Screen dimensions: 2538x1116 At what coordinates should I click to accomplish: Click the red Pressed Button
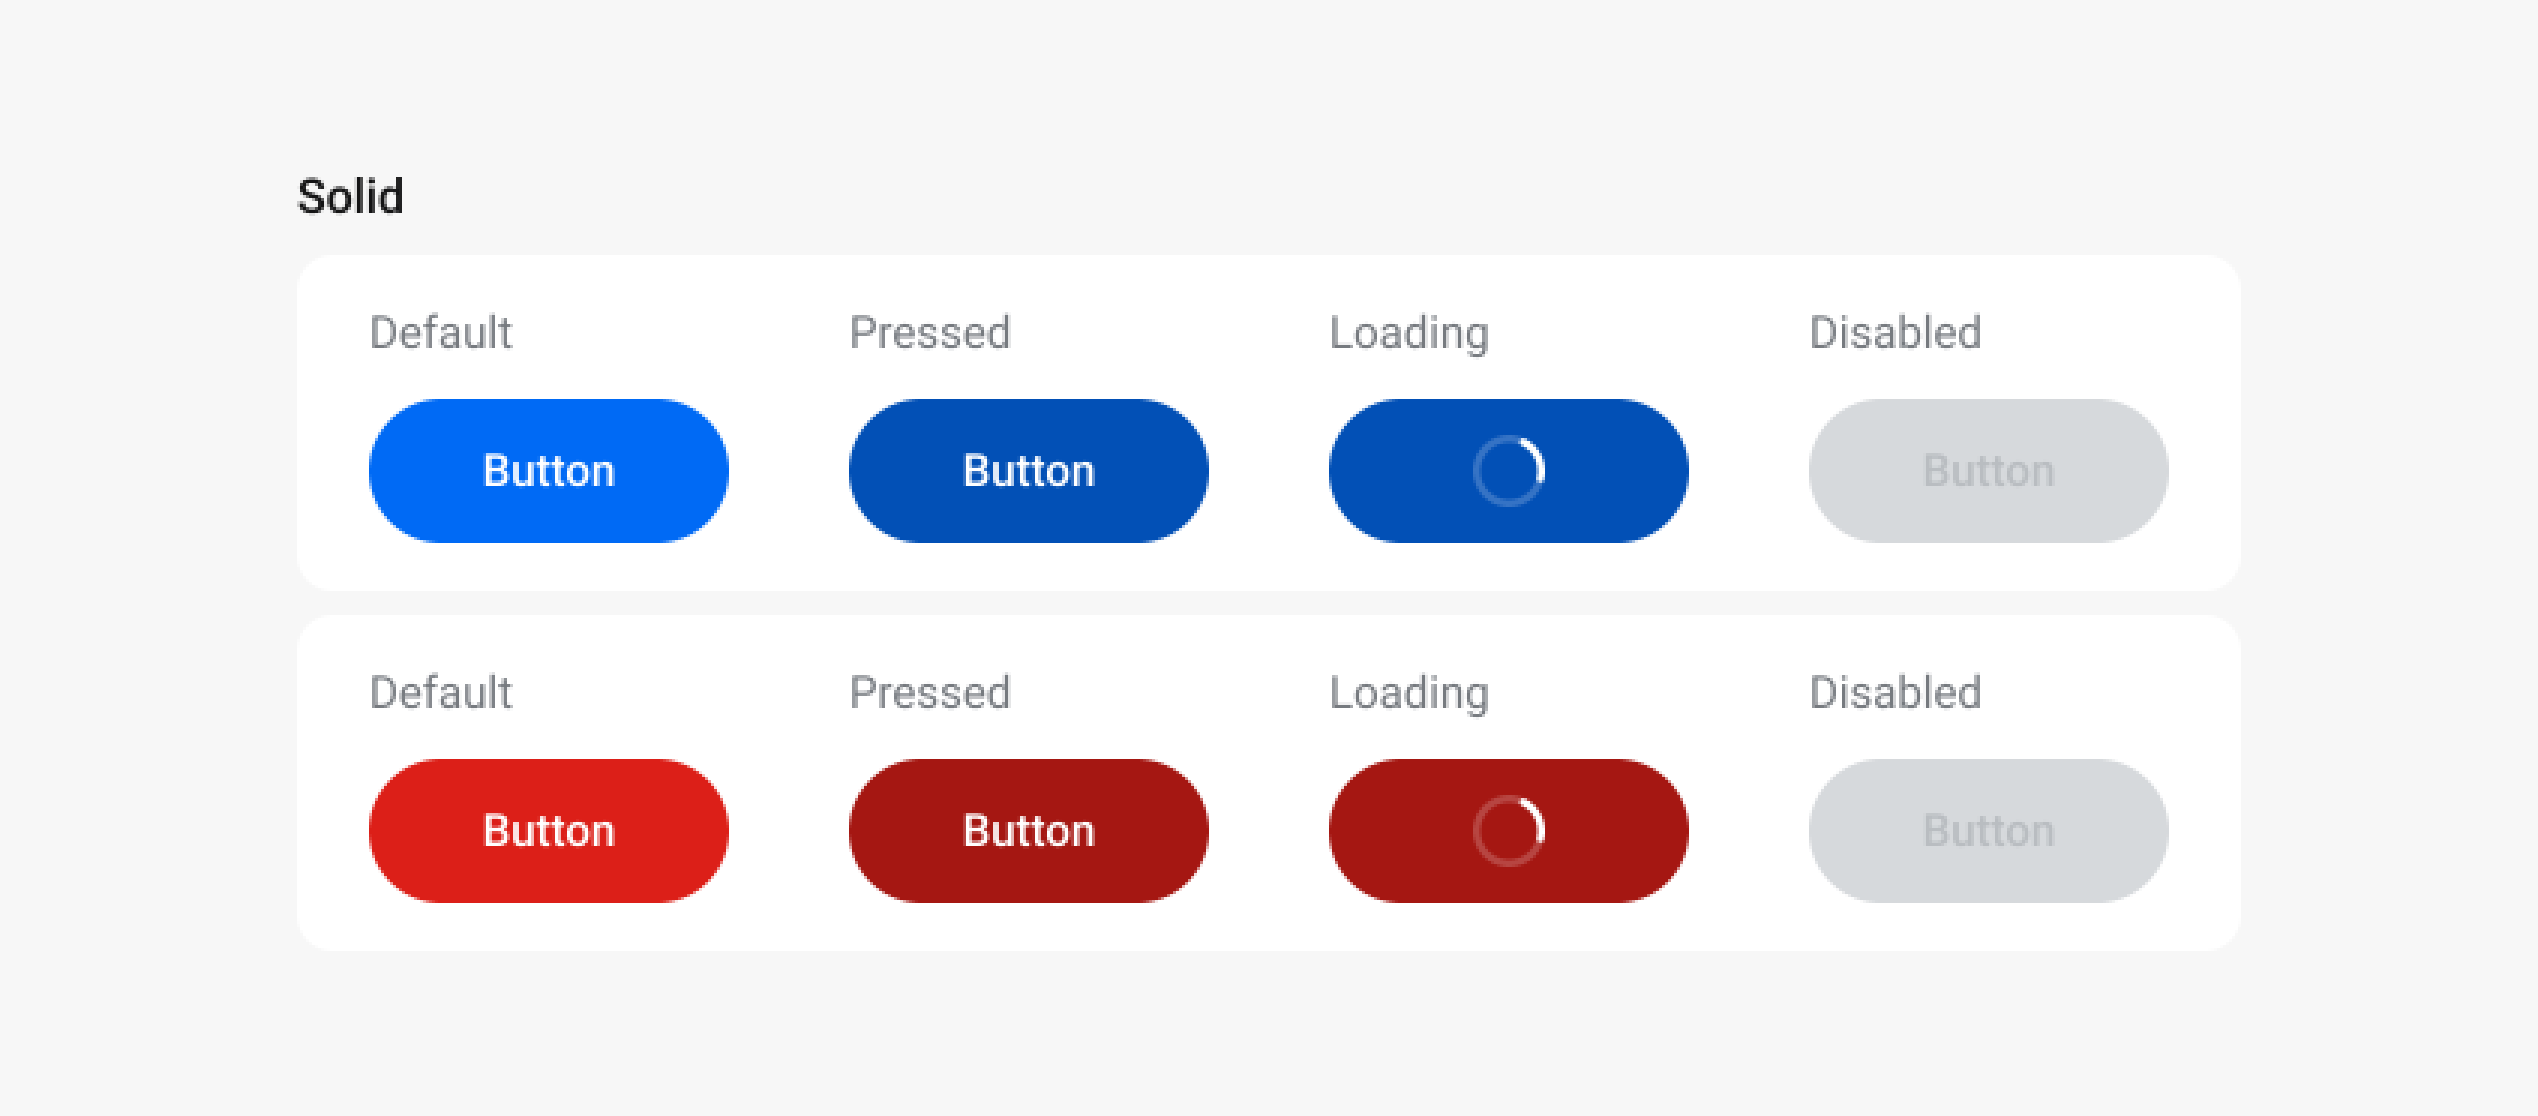[x=1028, y=830]
